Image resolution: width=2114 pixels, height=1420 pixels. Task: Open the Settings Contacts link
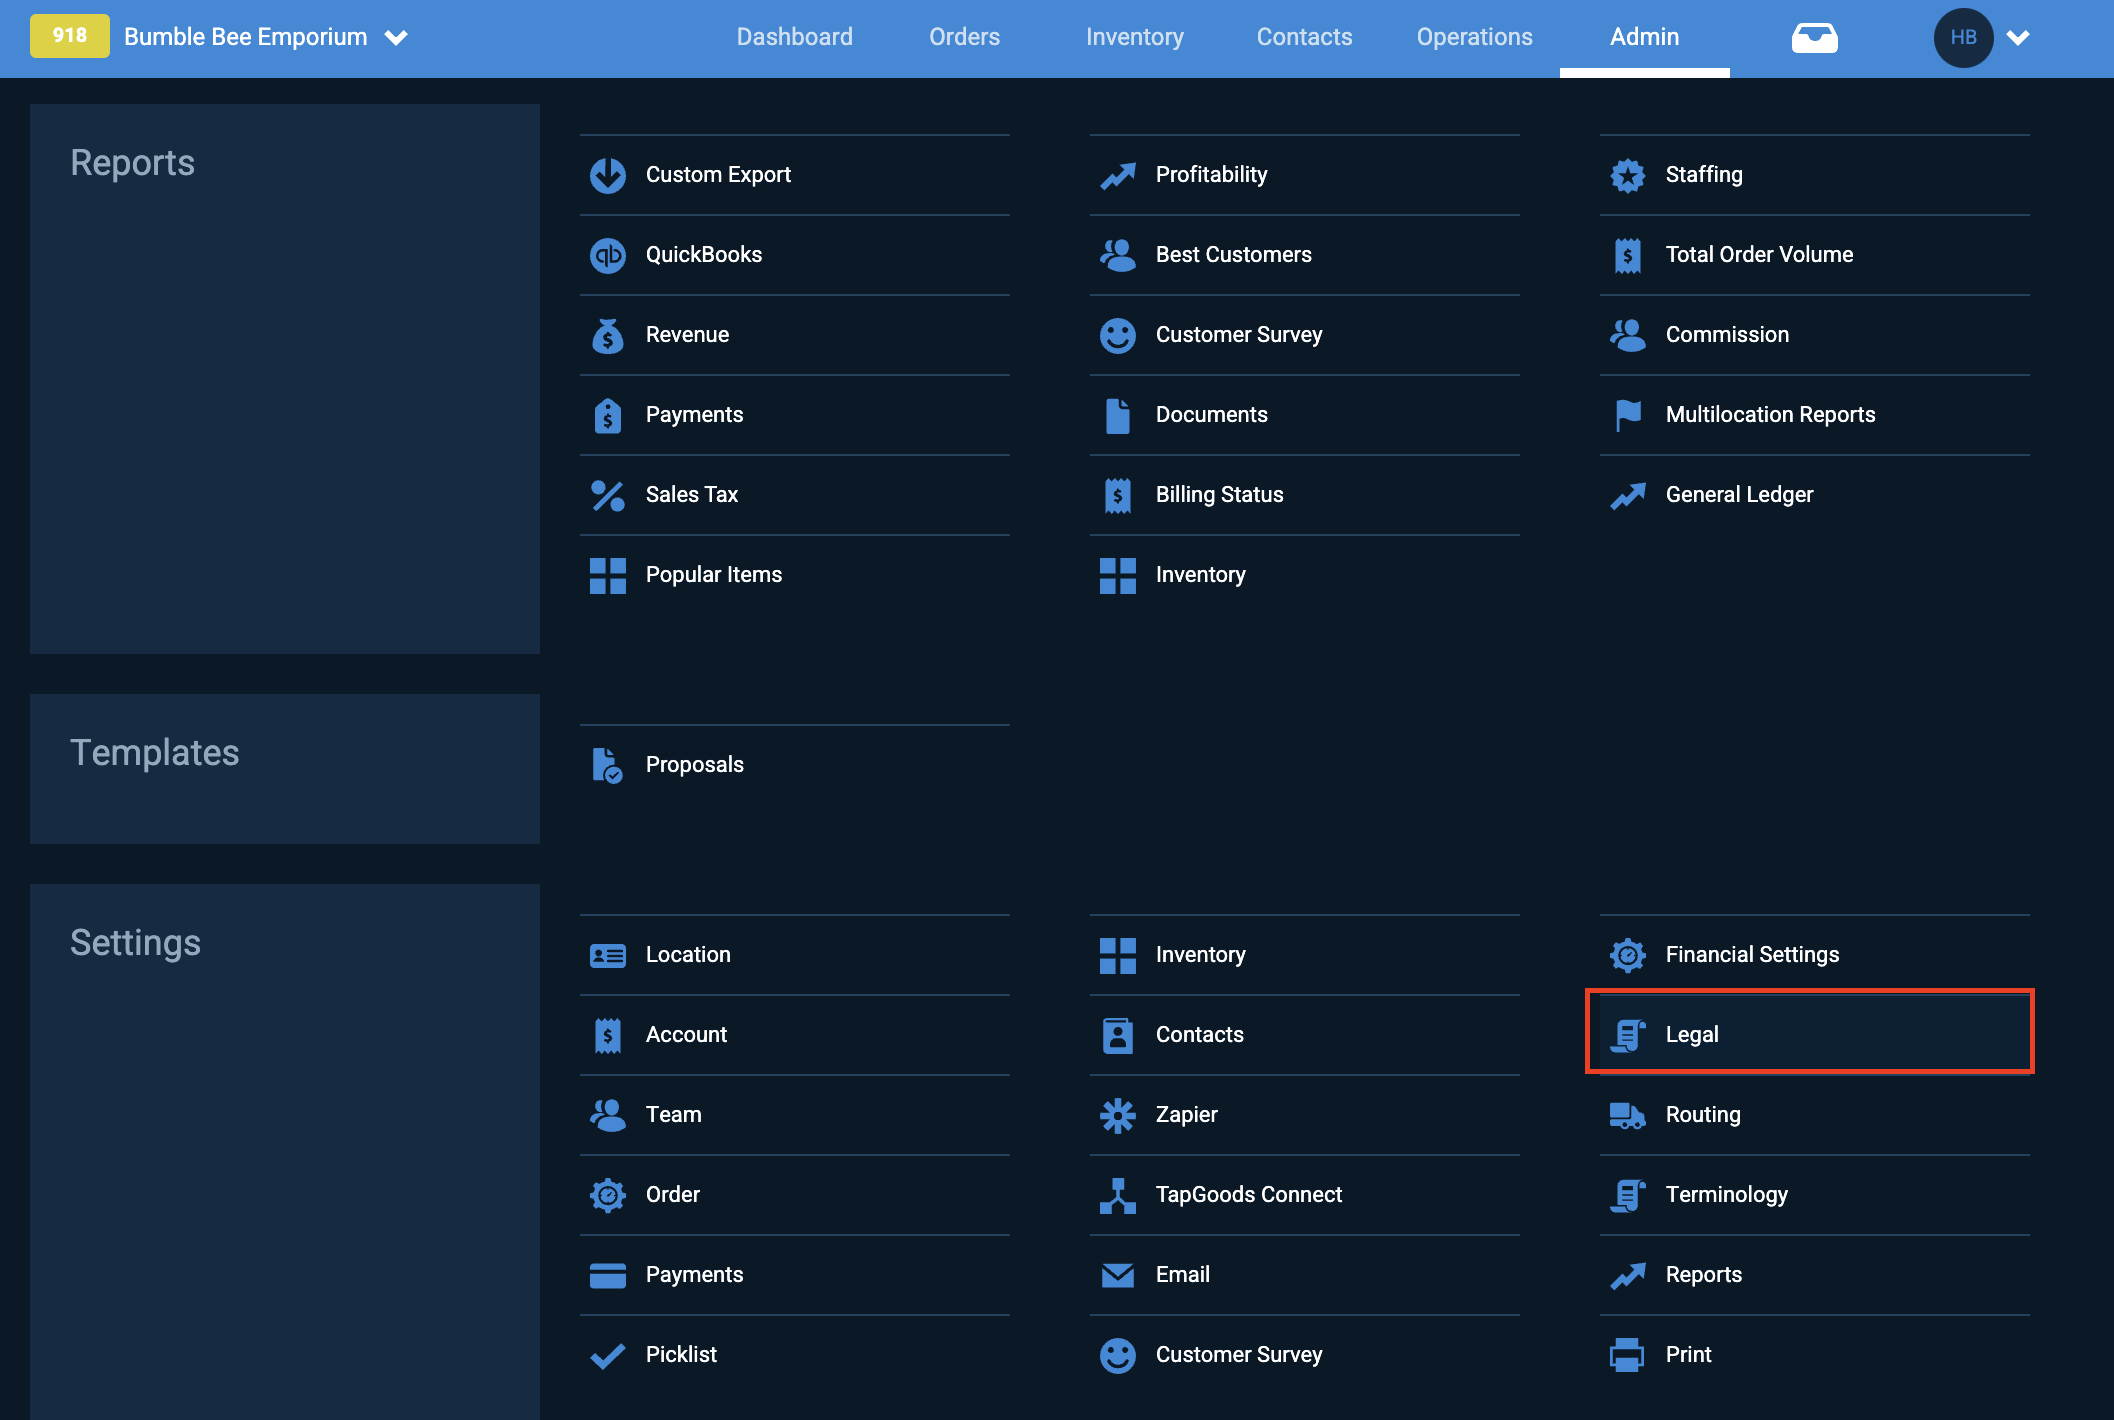pyautogui.click(x=1305, y=1035)
